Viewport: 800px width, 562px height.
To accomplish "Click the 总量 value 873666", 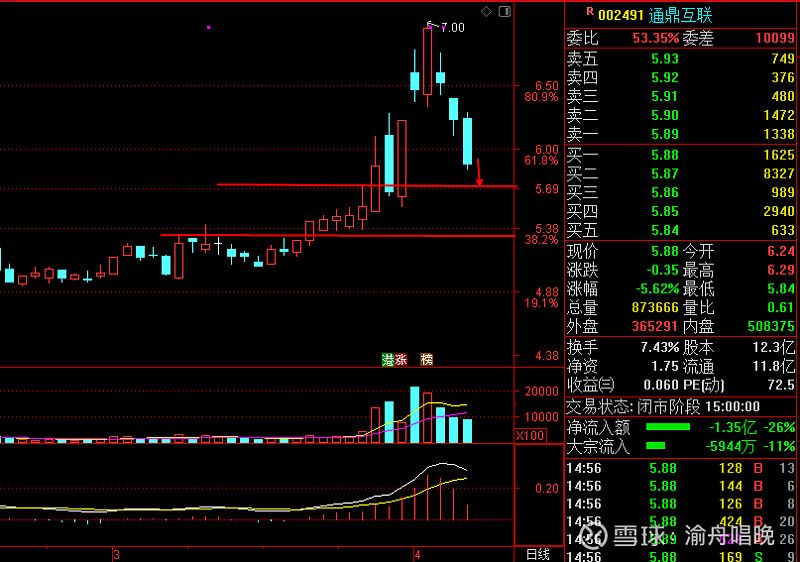I will point(655,308).
